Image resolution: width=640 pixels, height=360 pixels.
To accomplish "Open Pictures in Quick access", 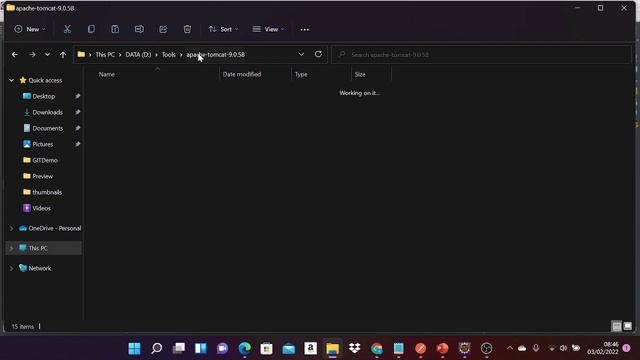I will pos(42,144).
